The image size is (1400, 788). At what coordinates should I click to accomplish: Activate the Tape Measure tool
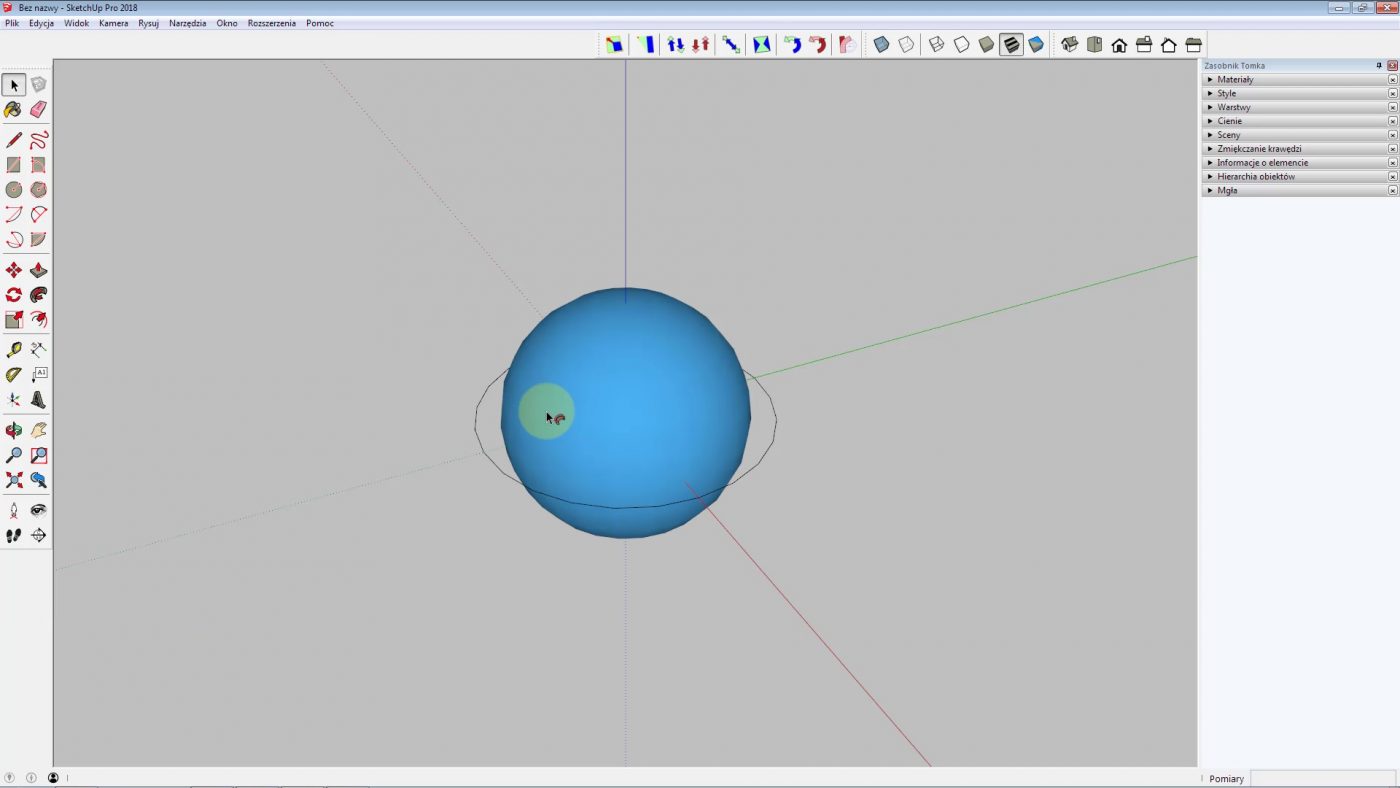coord(13,348)
